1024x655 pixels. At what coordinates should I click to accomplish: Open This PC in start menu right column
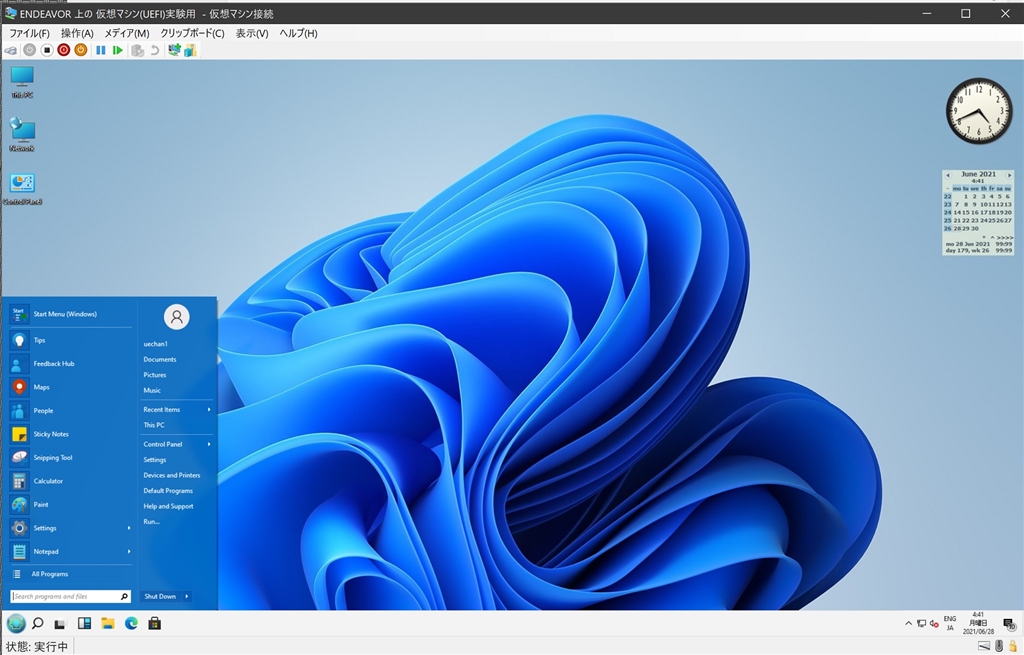pos(154,425)
